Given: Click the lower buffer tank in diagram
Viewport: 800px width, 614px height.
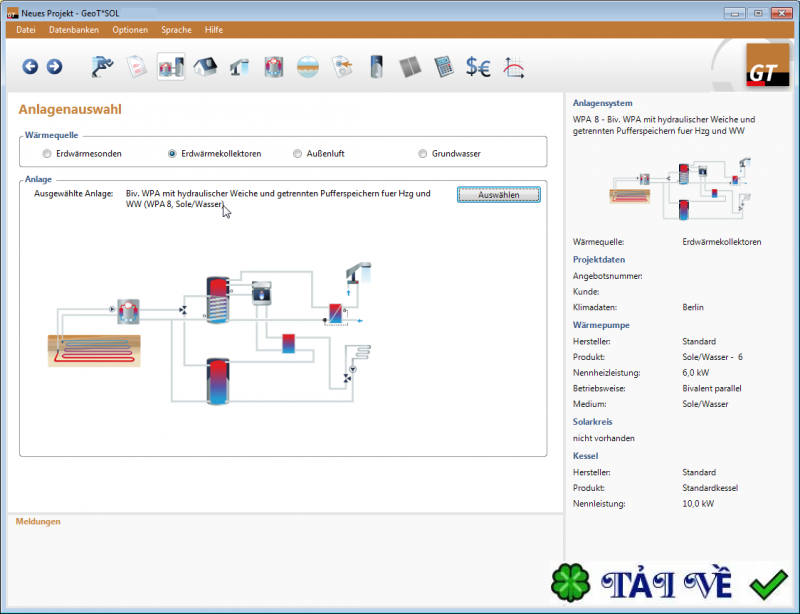Looking at the screenshot, I should point(218,381).
